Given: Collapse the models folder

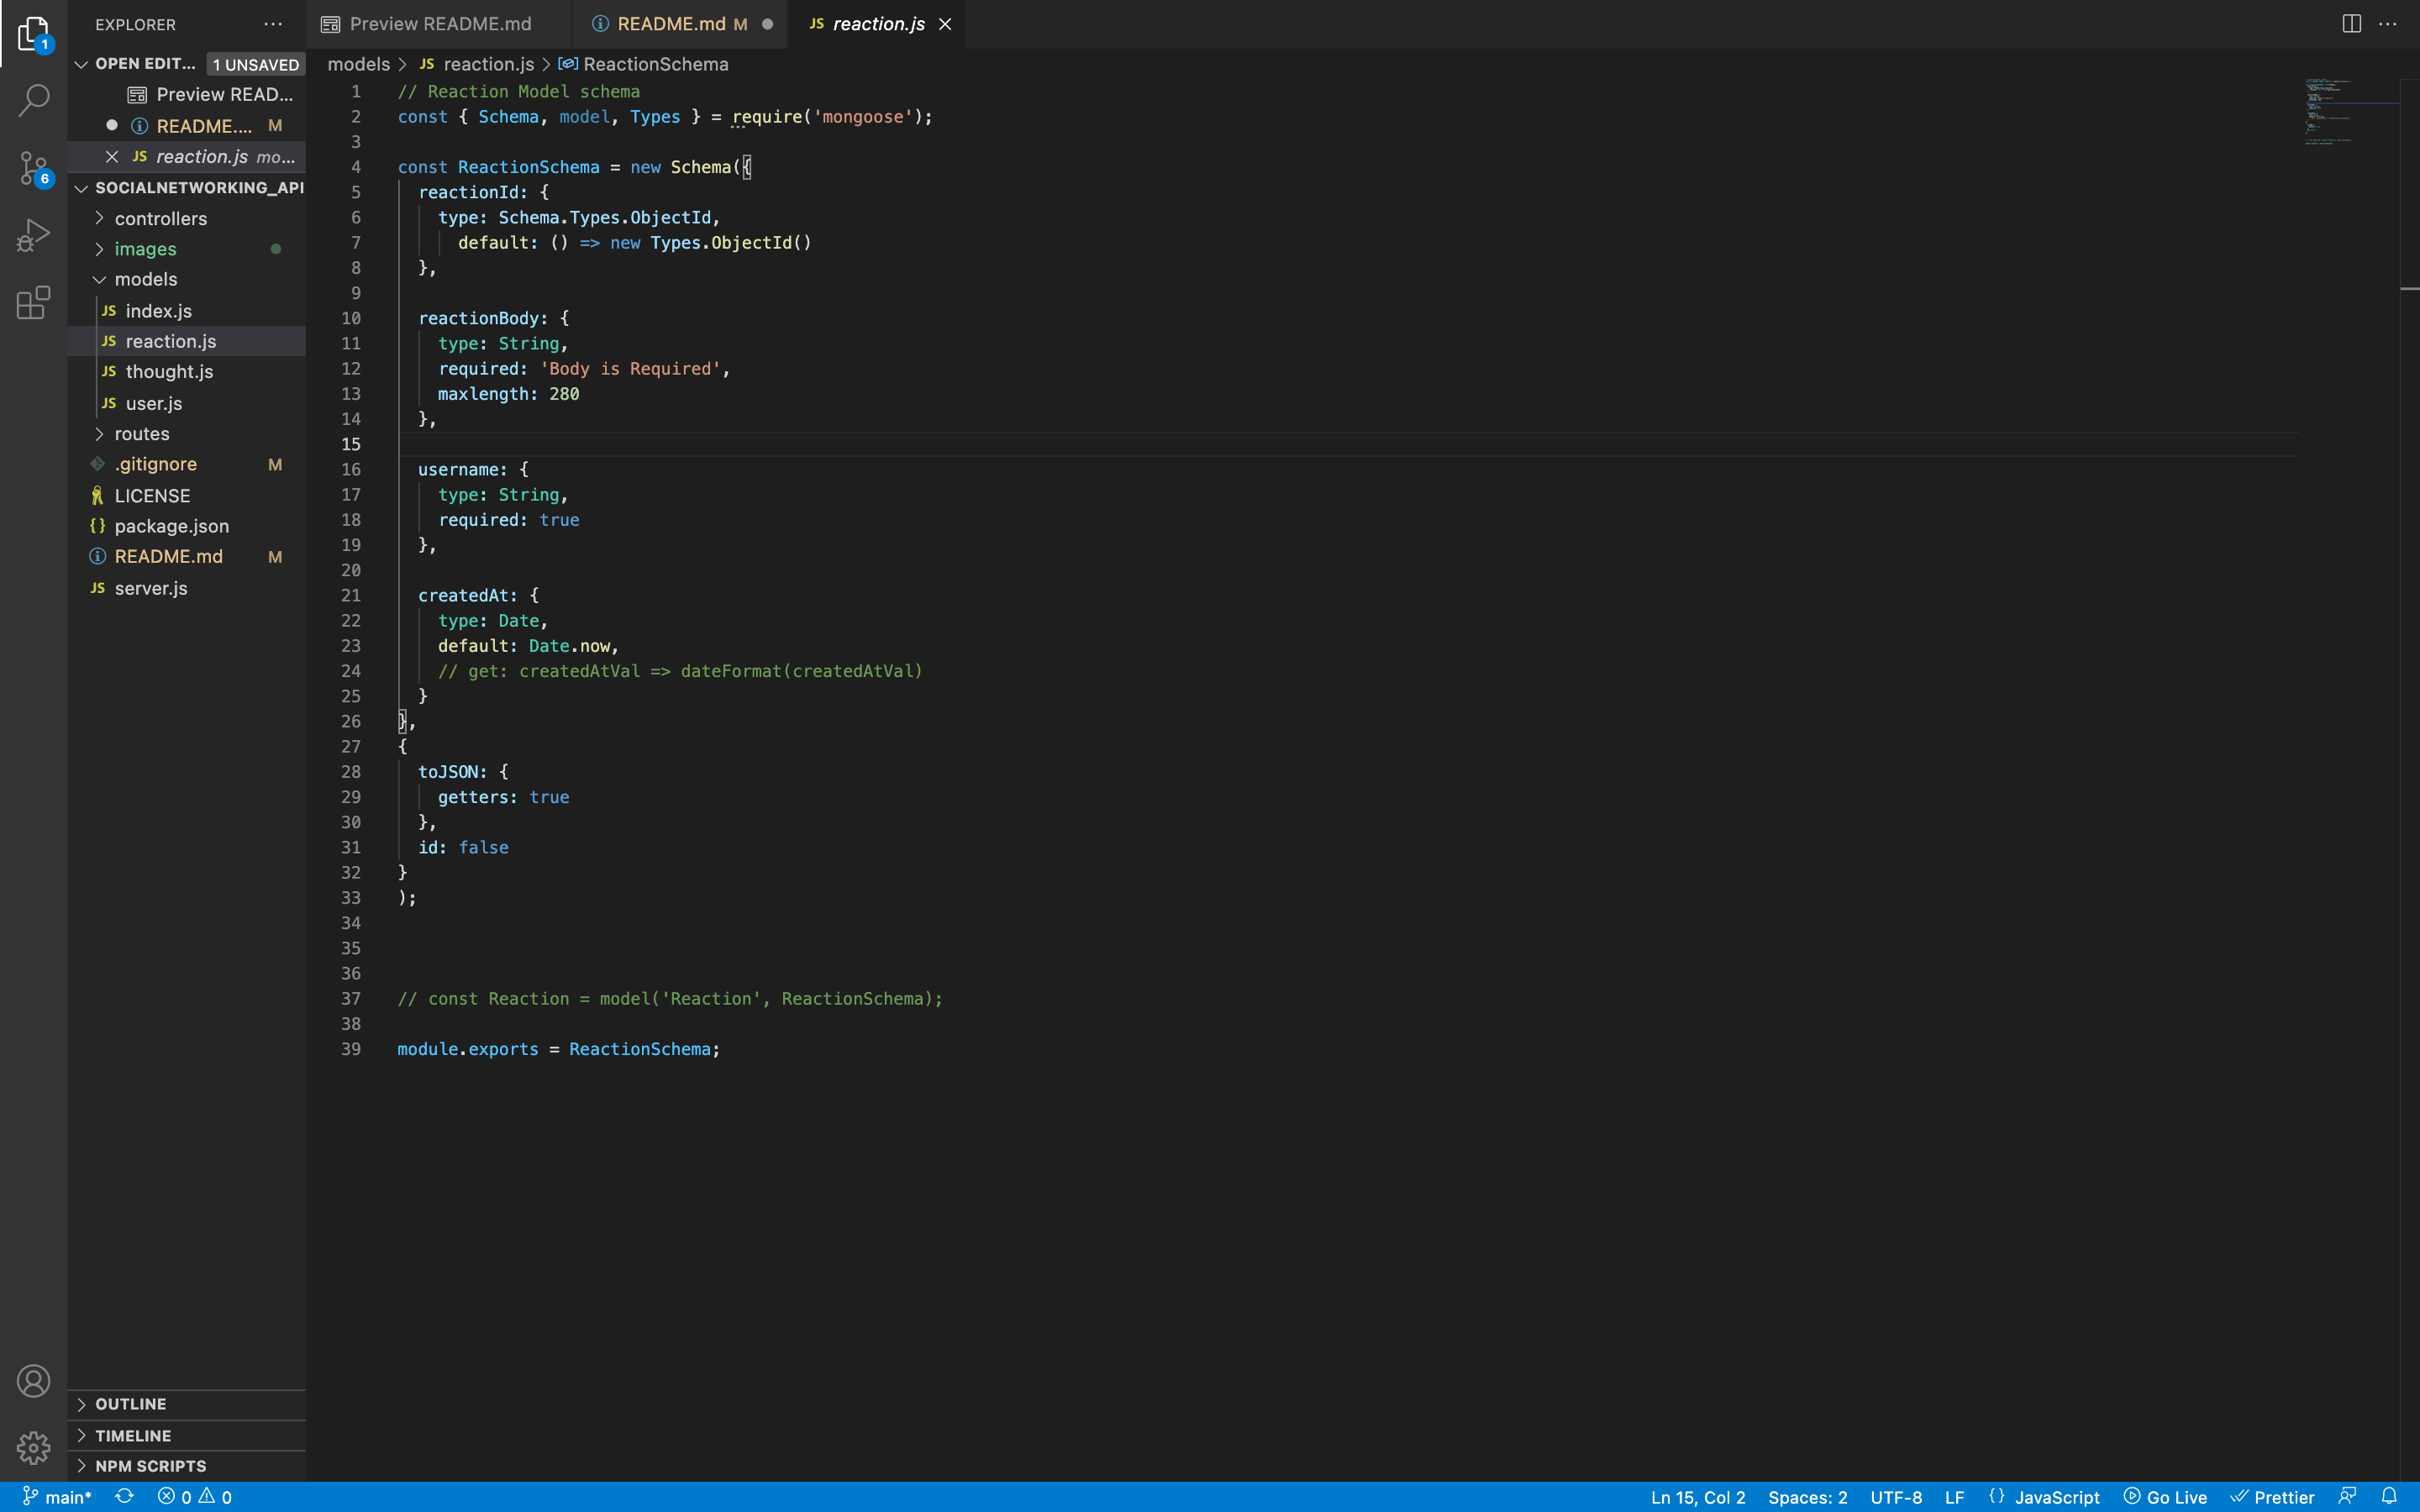Looking at the screenshot, I should [x=145, y=279].
